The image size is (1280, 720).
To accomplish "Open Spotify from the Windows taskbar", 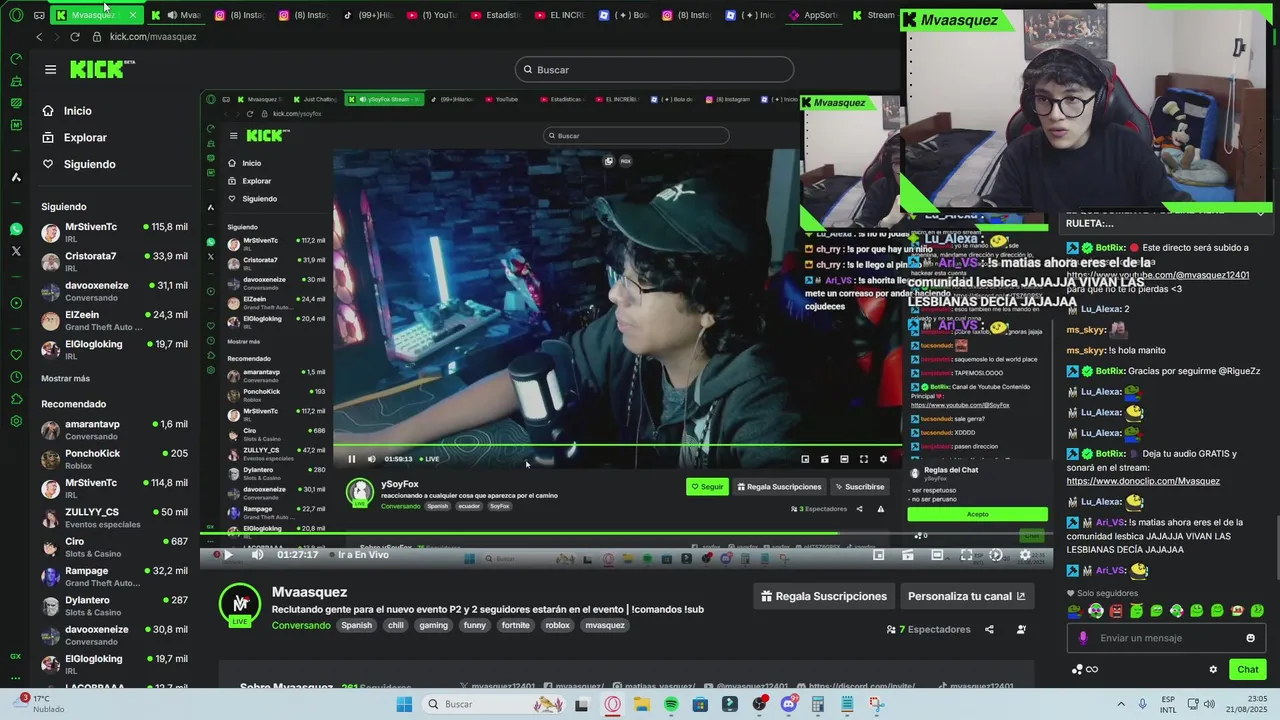I will (x=671, y=704).
